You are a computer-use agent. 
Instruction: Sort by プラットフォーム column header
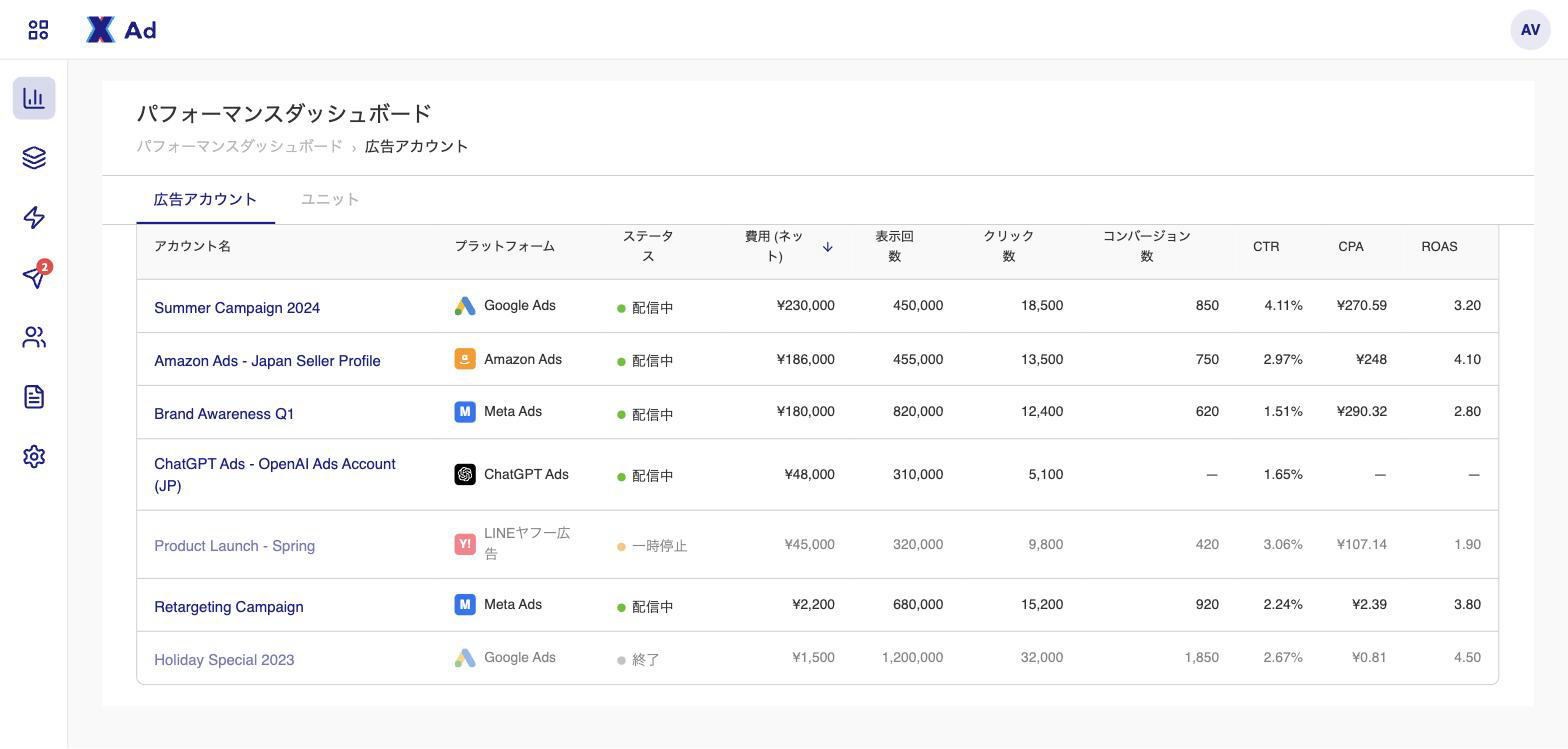pyautogui.click(x=505, y=246)
